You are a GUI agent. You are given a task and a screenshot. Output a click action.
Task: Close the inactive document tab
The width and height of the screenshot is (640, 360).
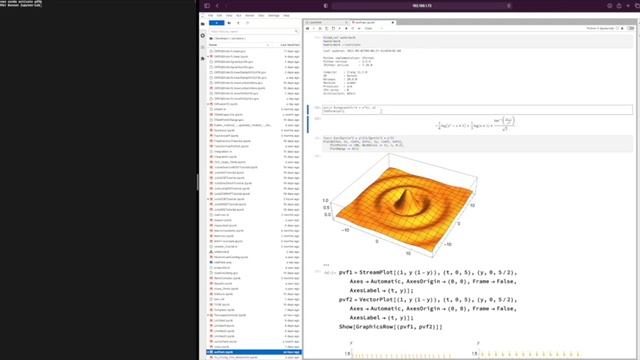(347, 22)
